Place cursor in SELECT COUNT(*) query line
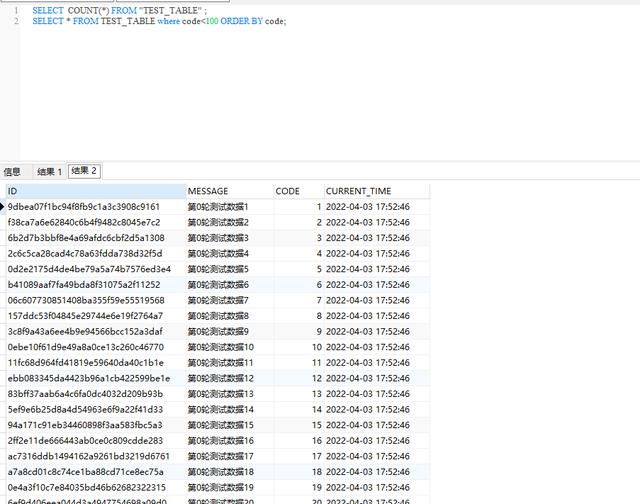The height and width of the screenshot is (504, 640). click(120, 11)
